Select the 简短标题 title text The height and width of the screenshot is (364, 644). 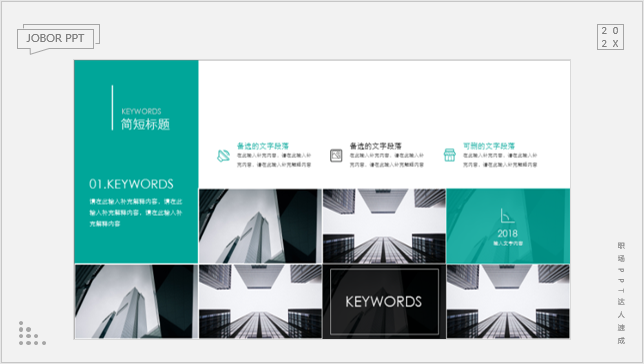point(145,124)
